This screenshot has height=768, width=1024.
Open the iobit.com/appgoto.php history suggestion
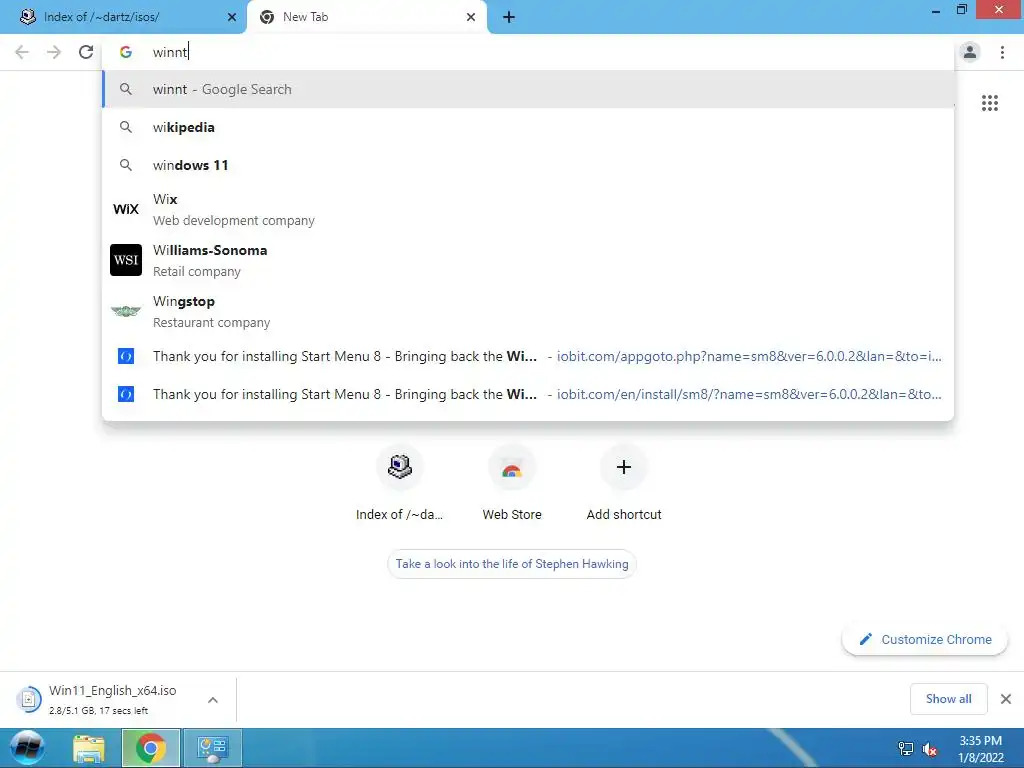528,357
